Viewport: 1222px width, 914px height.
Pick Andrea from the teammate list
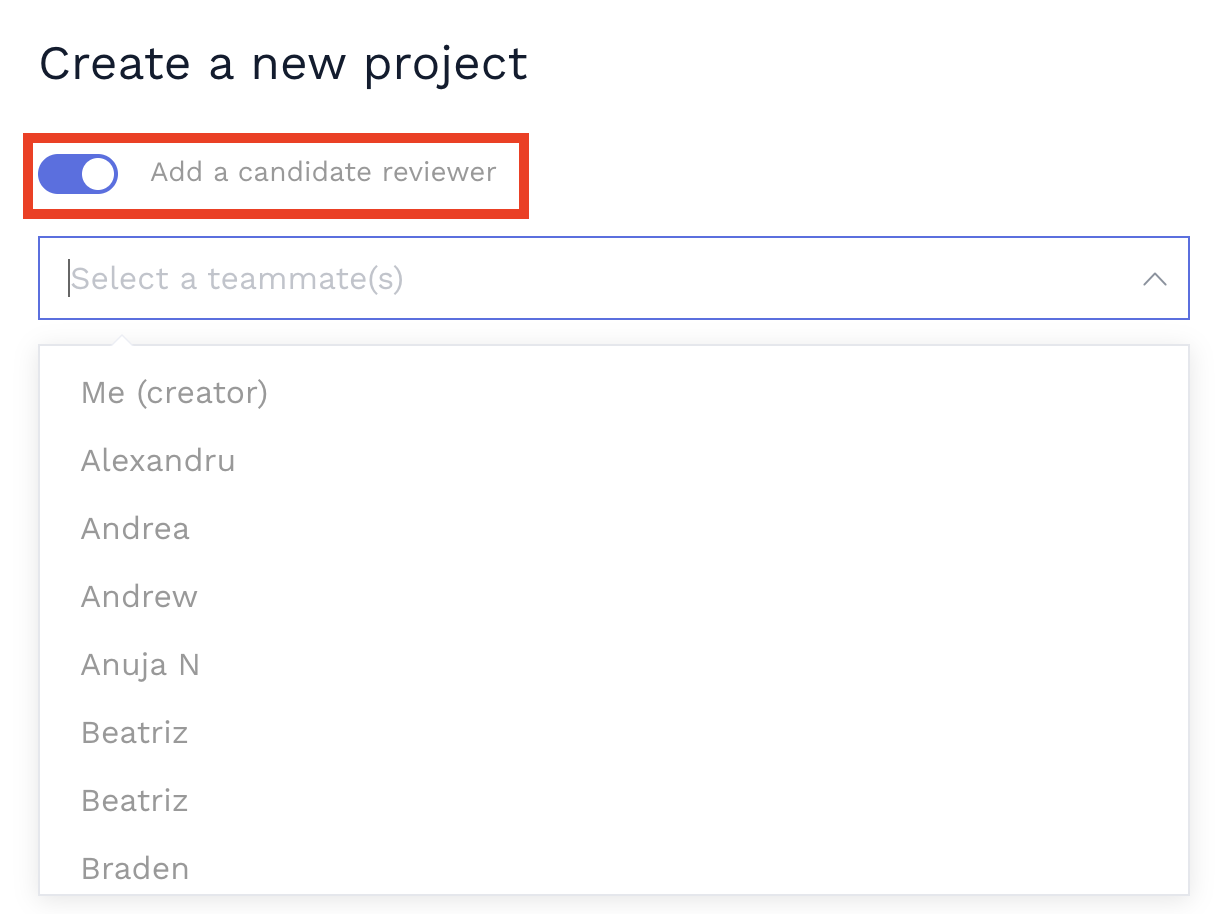point(134,528)
